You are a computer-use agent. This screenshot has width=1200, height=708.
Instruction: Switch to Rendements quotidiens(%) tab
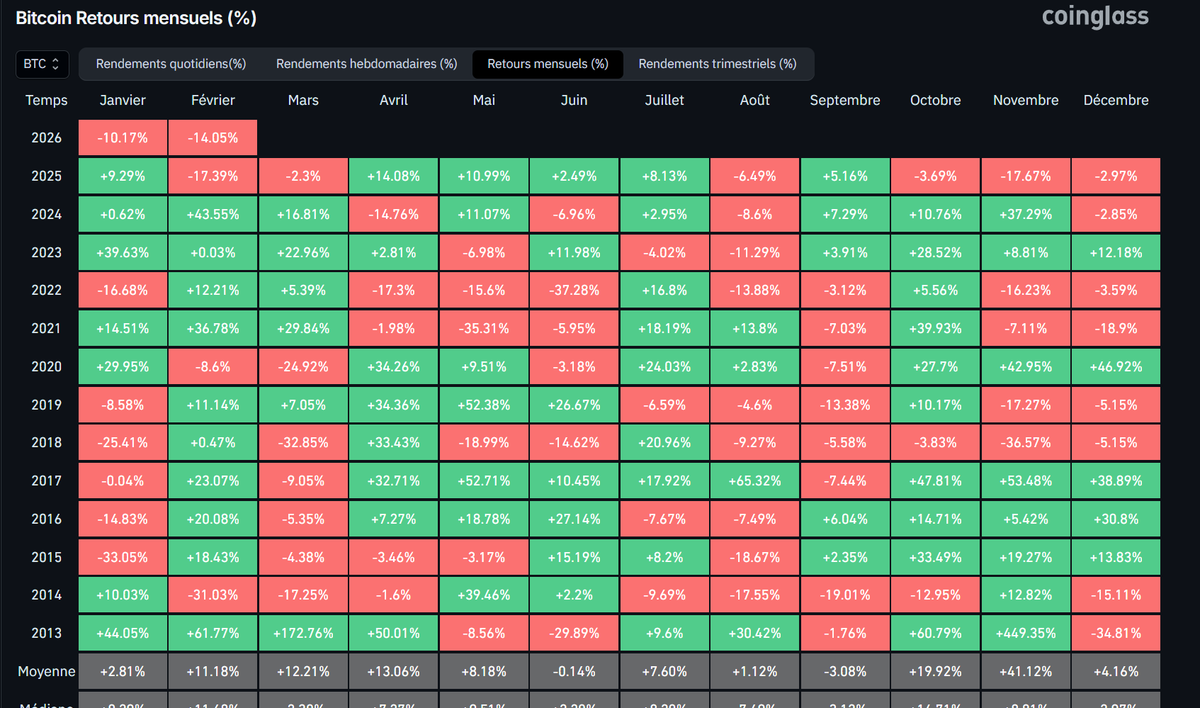tap(171, 64)
